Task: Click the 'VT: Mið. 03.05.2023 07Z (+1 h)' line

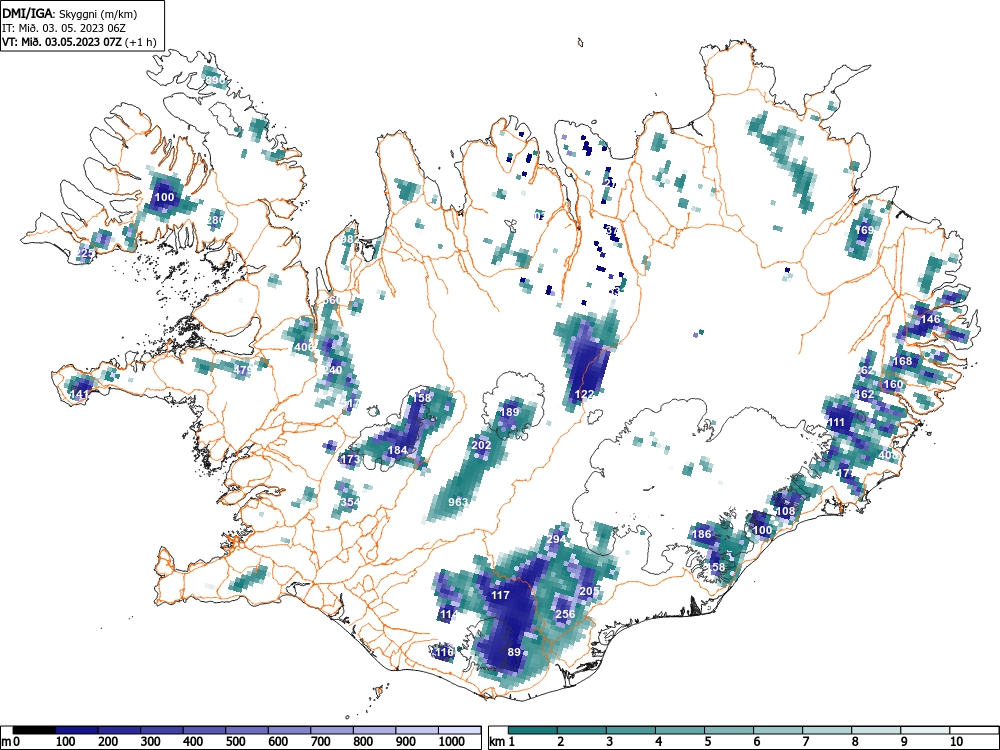Action: [x=79, y=42]
